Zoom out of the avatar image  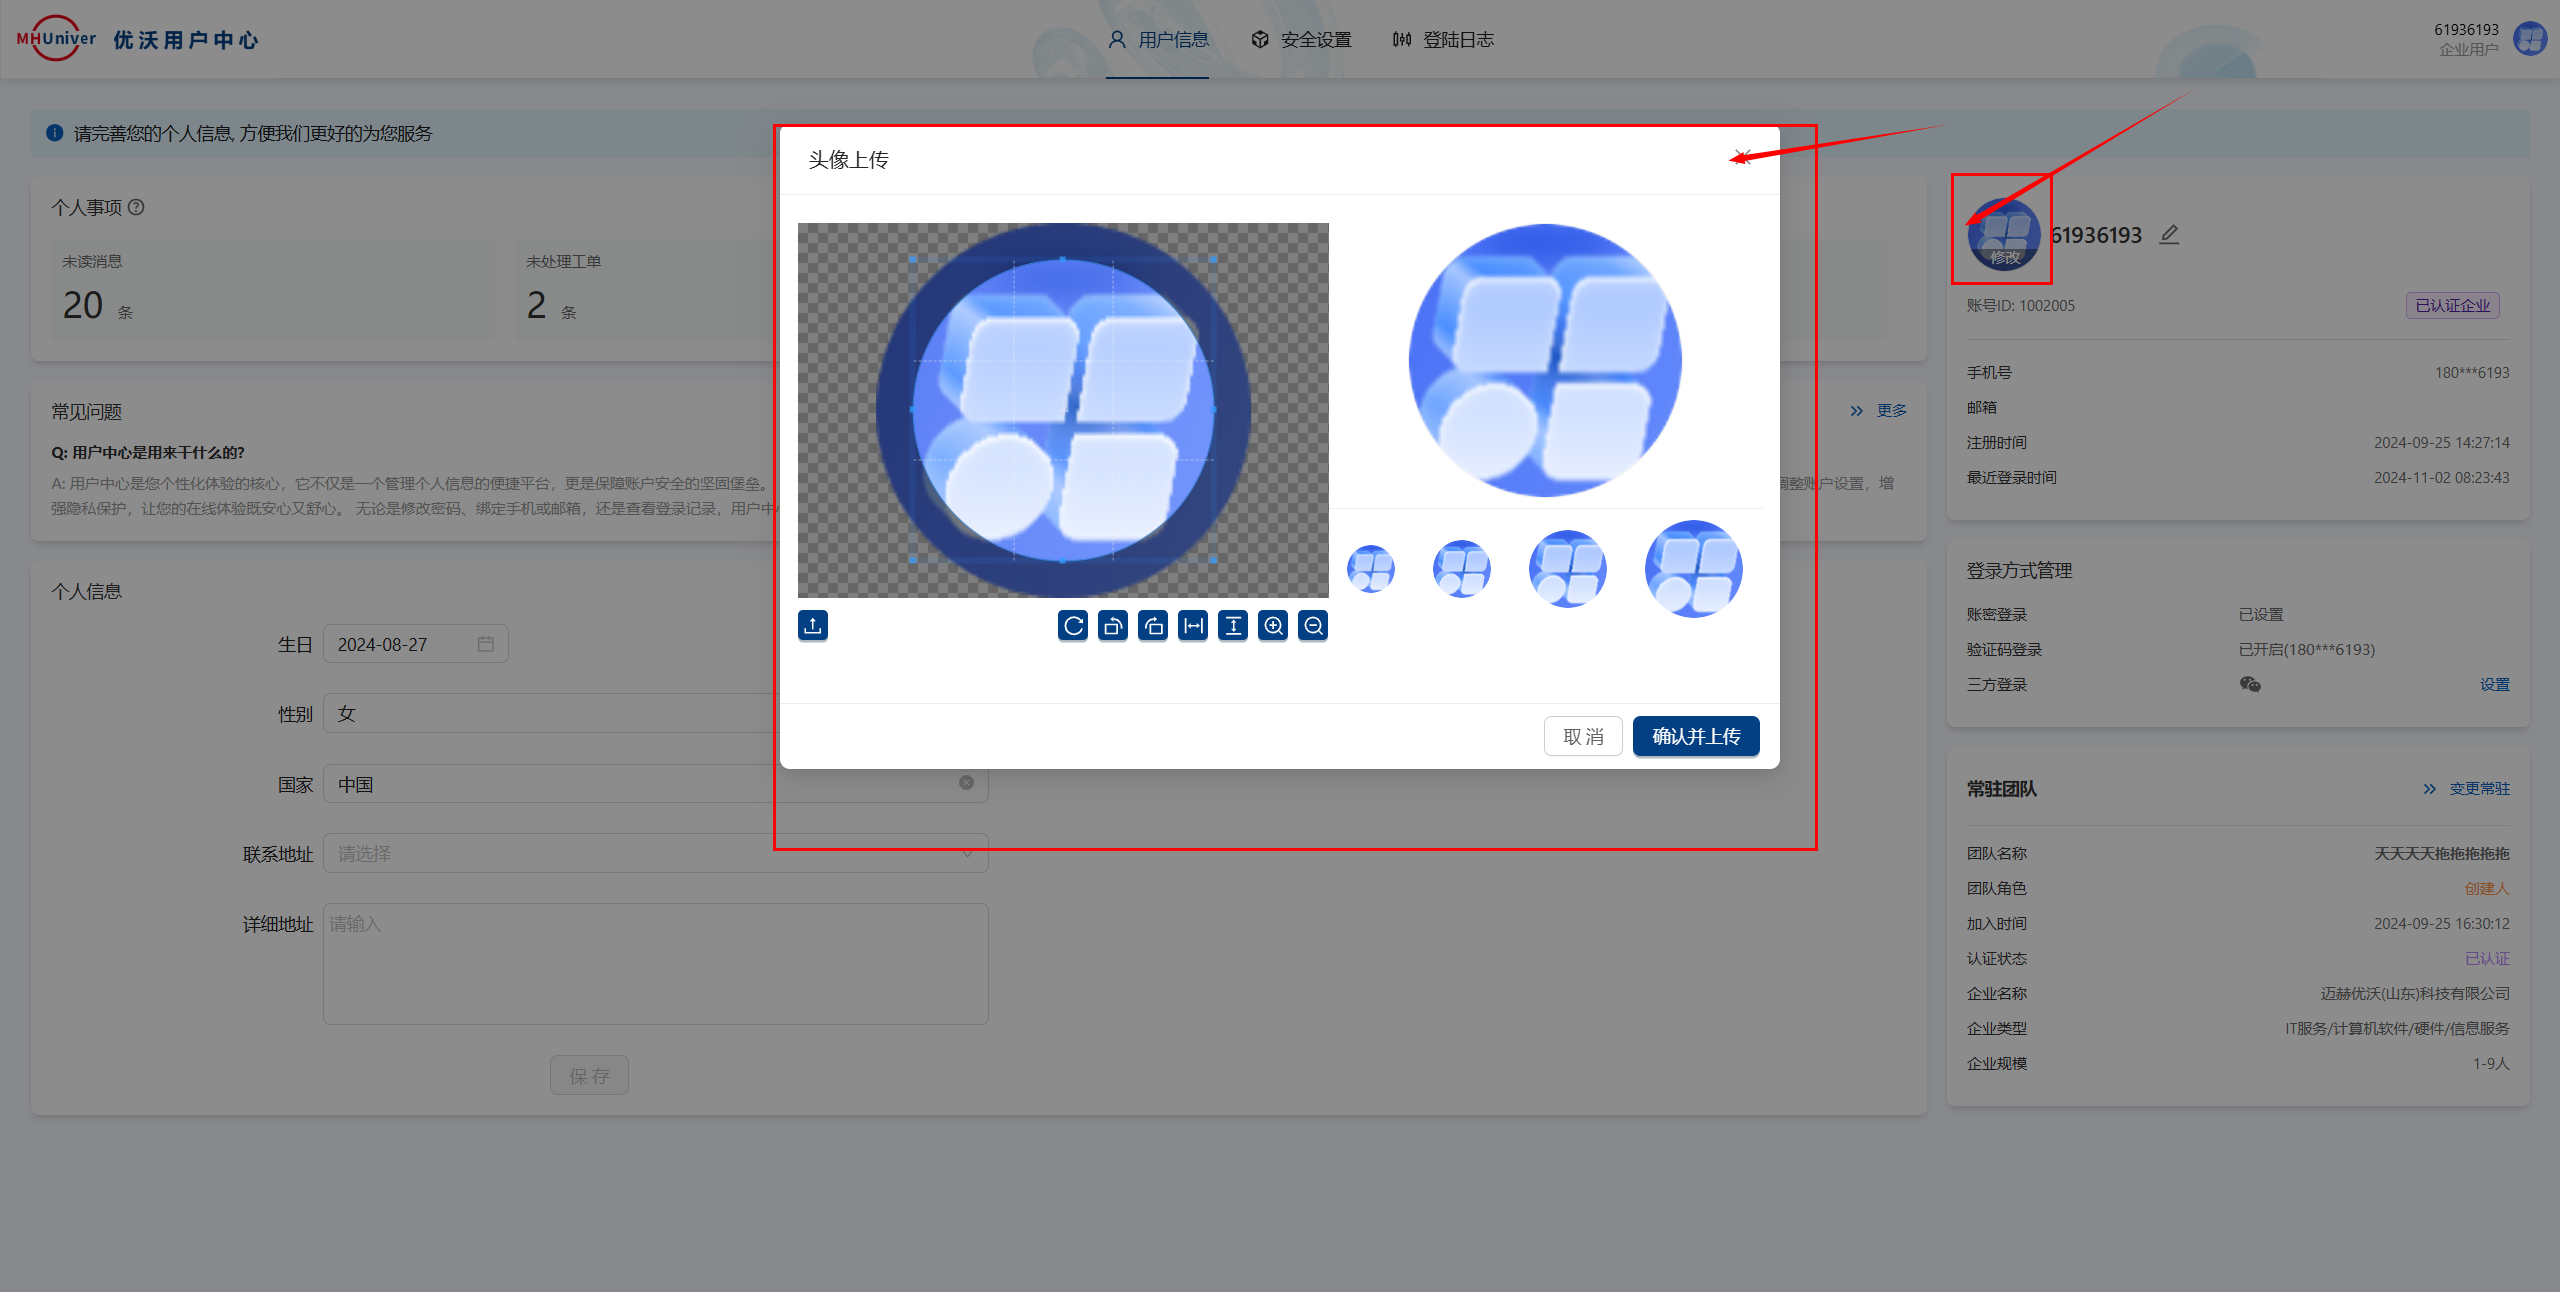tap(1313, 626)
